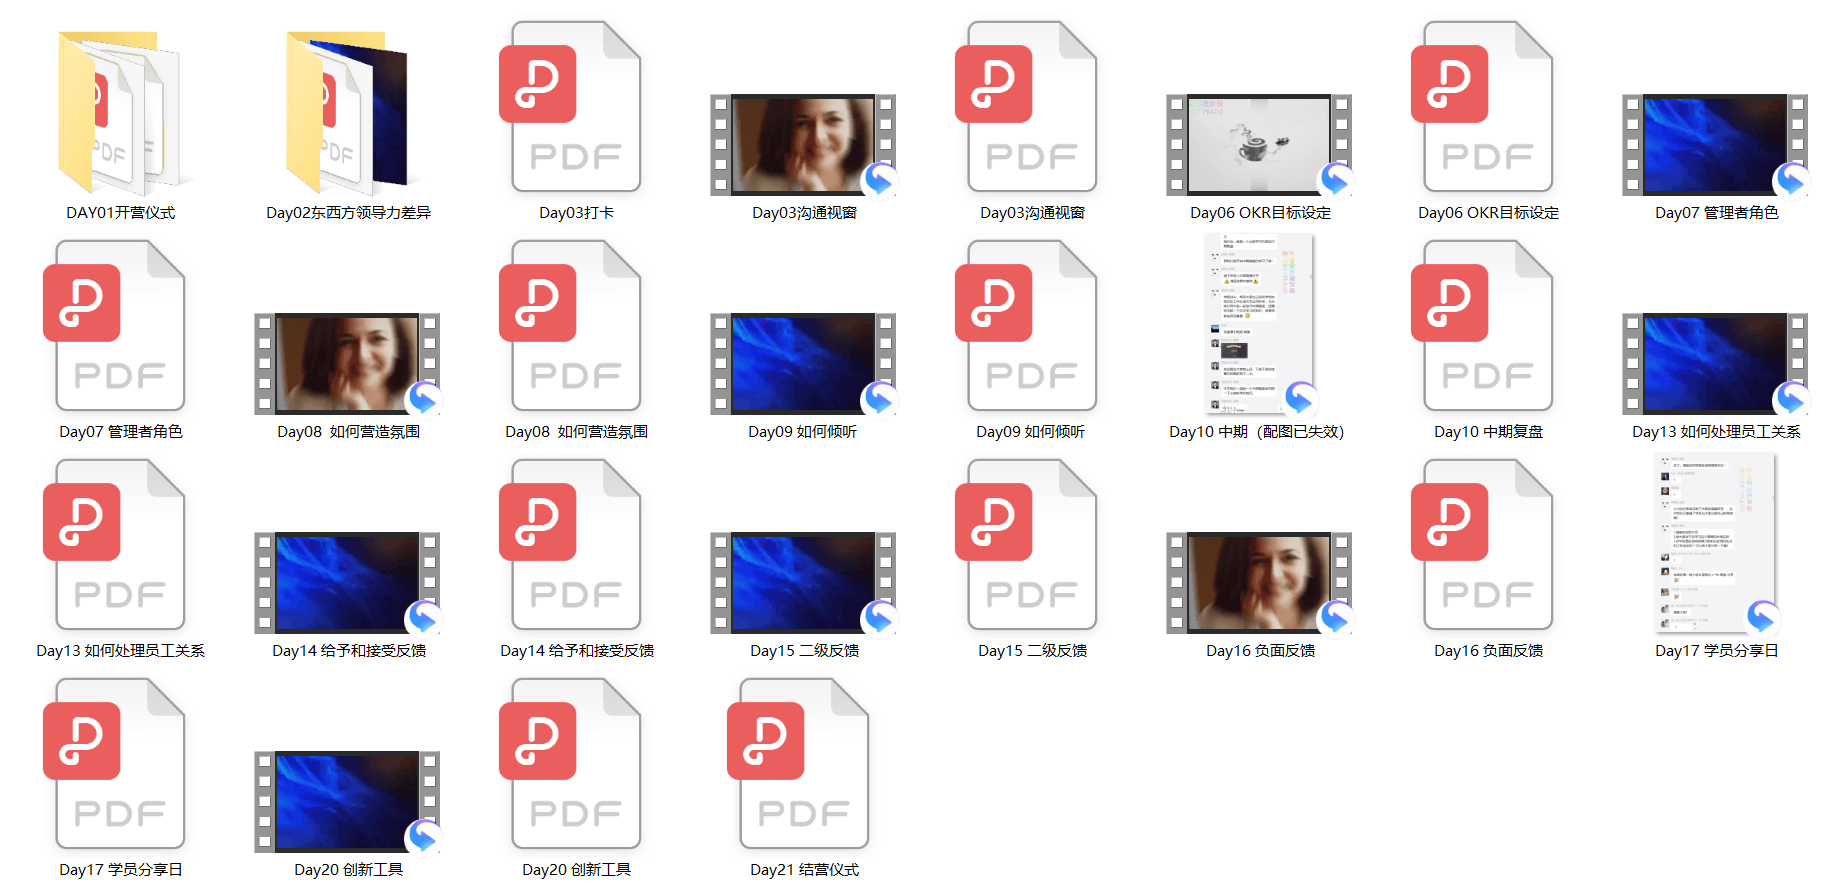The image size is (1845, 889).
Task: Open the Day06 OKR目标设定 video file
Action: pos(1260,145)
